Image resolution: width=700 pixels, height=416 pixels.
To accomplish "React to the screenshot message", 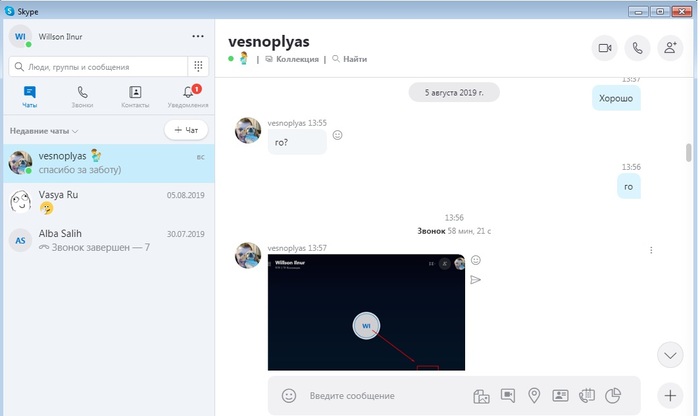I will [x=476, y=260].
